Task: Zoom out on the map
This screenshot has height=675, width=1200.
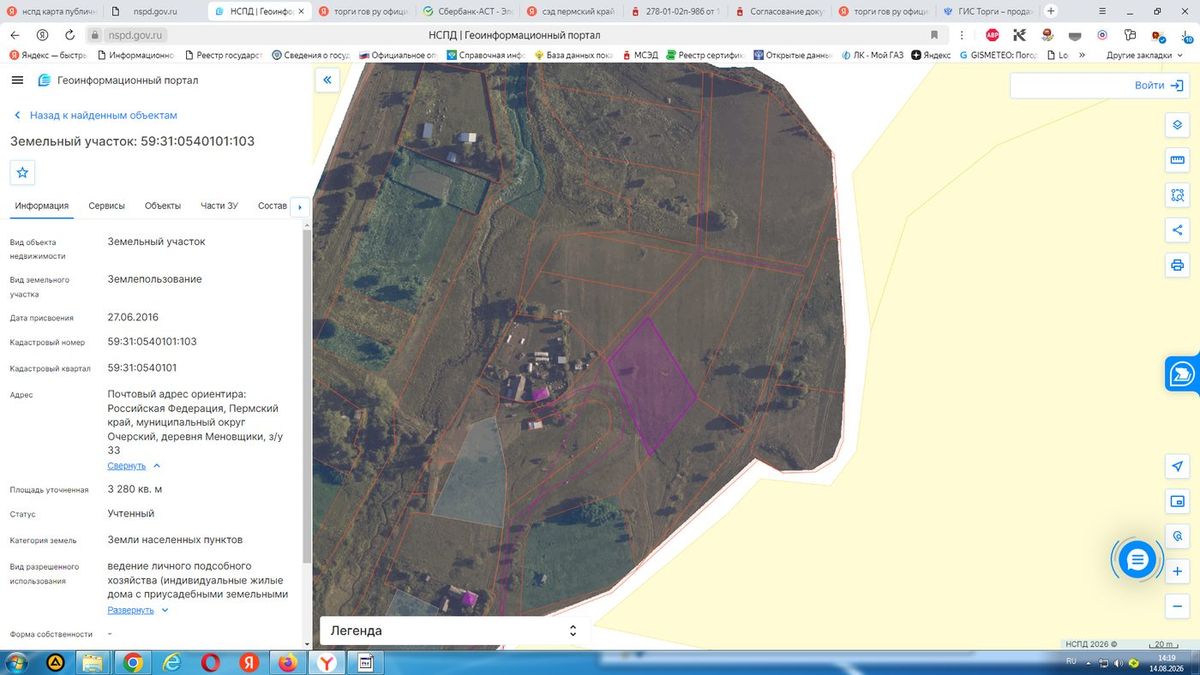Action: click(x=1177, y=606)
